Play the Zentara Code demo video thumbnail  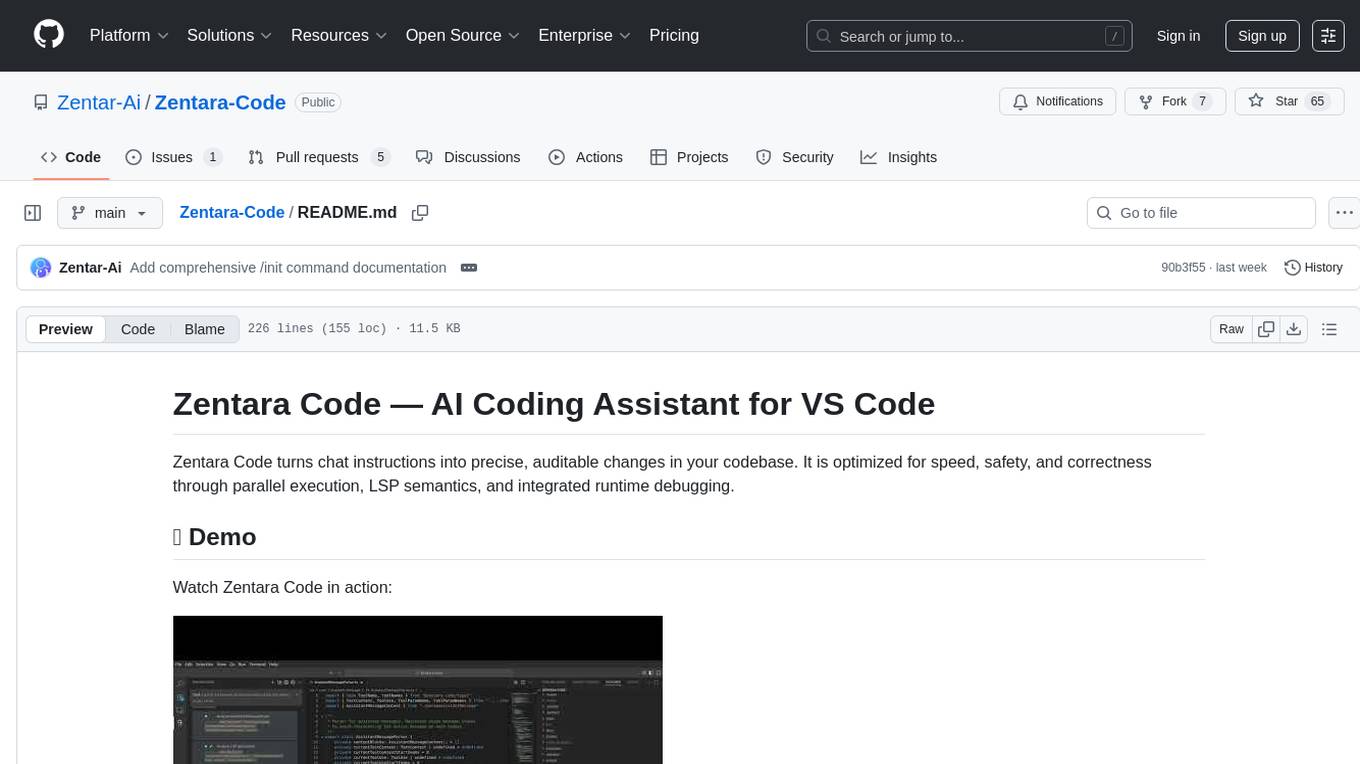click(418, 690)
